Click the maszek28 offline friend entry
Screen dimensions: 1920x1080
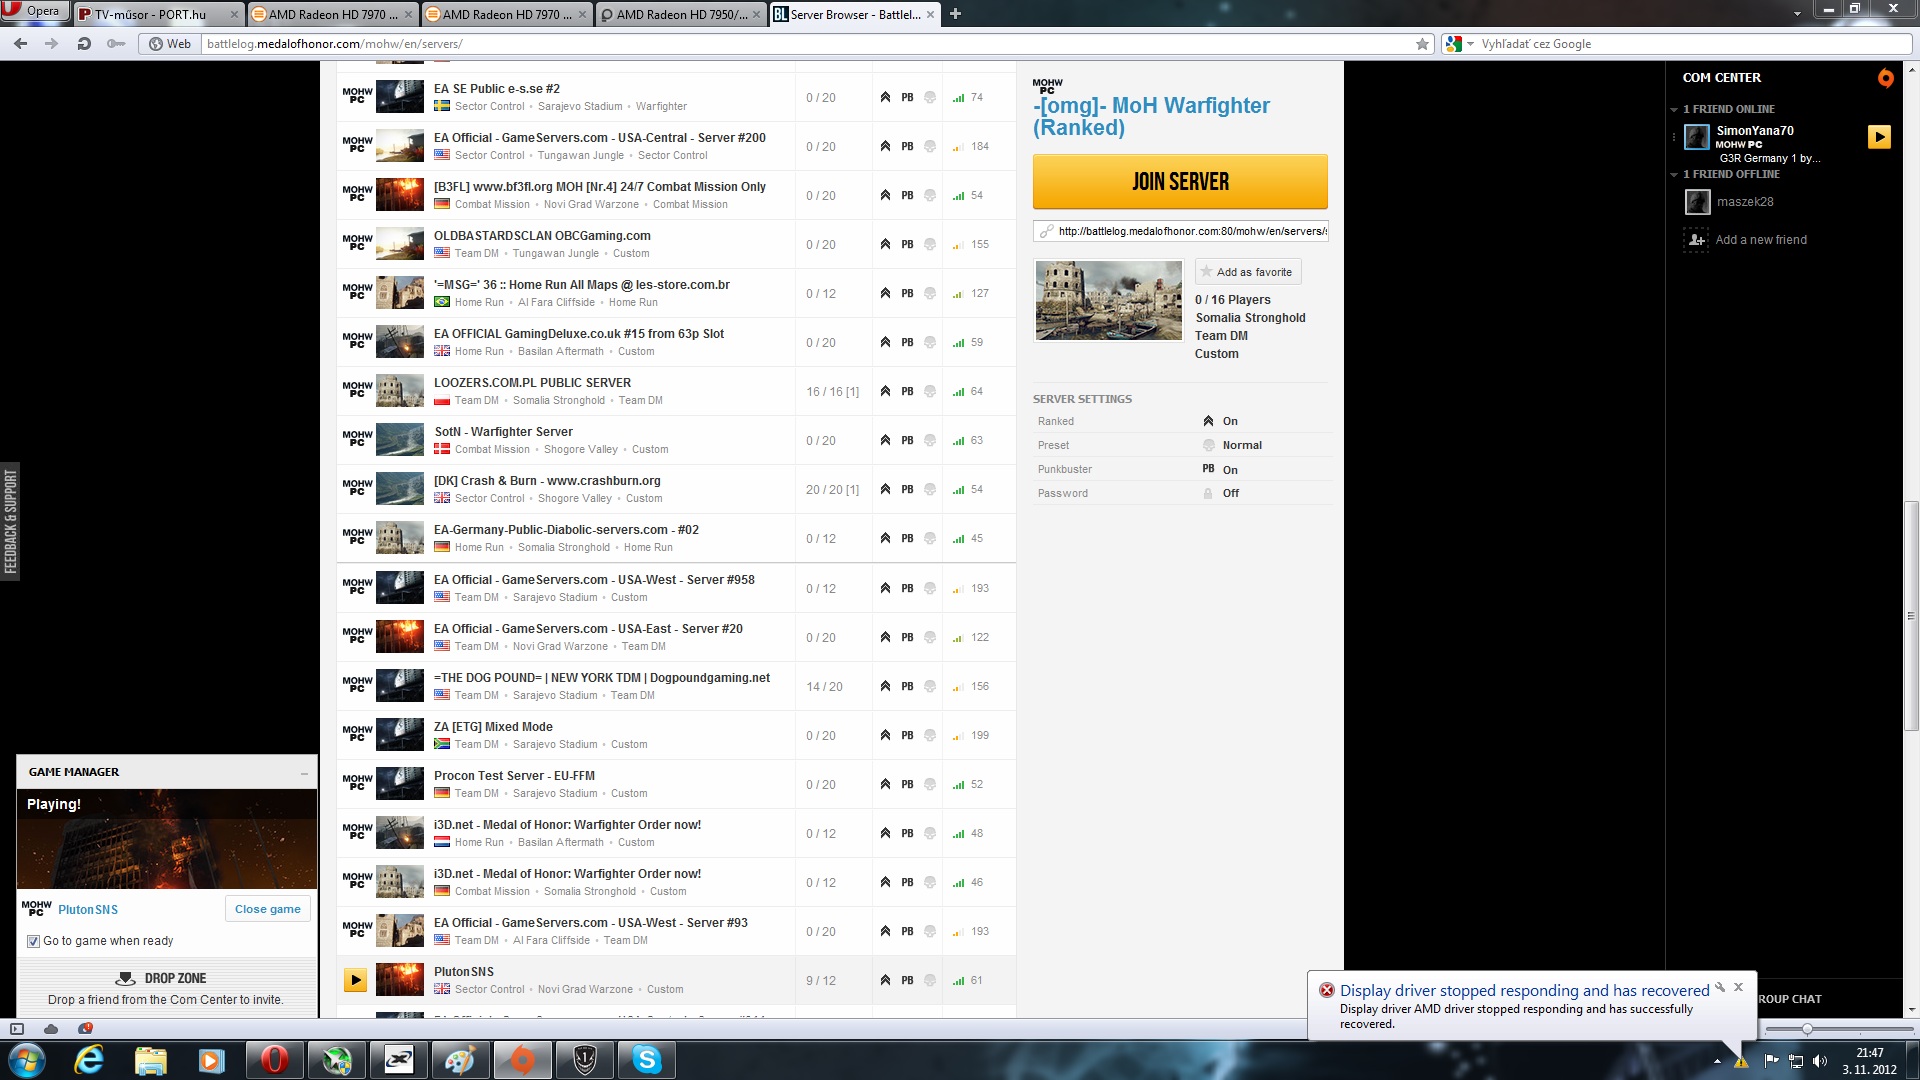pos(1745,202)
